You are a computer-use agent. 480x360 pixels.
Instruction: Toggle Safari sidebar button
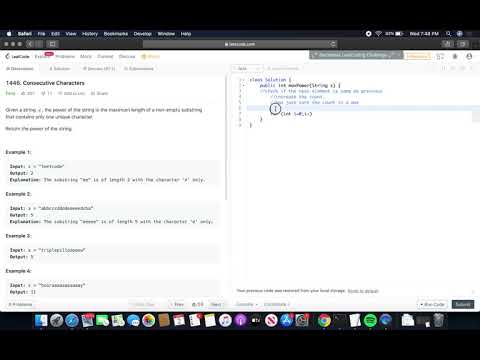click(x=52, y=44)
